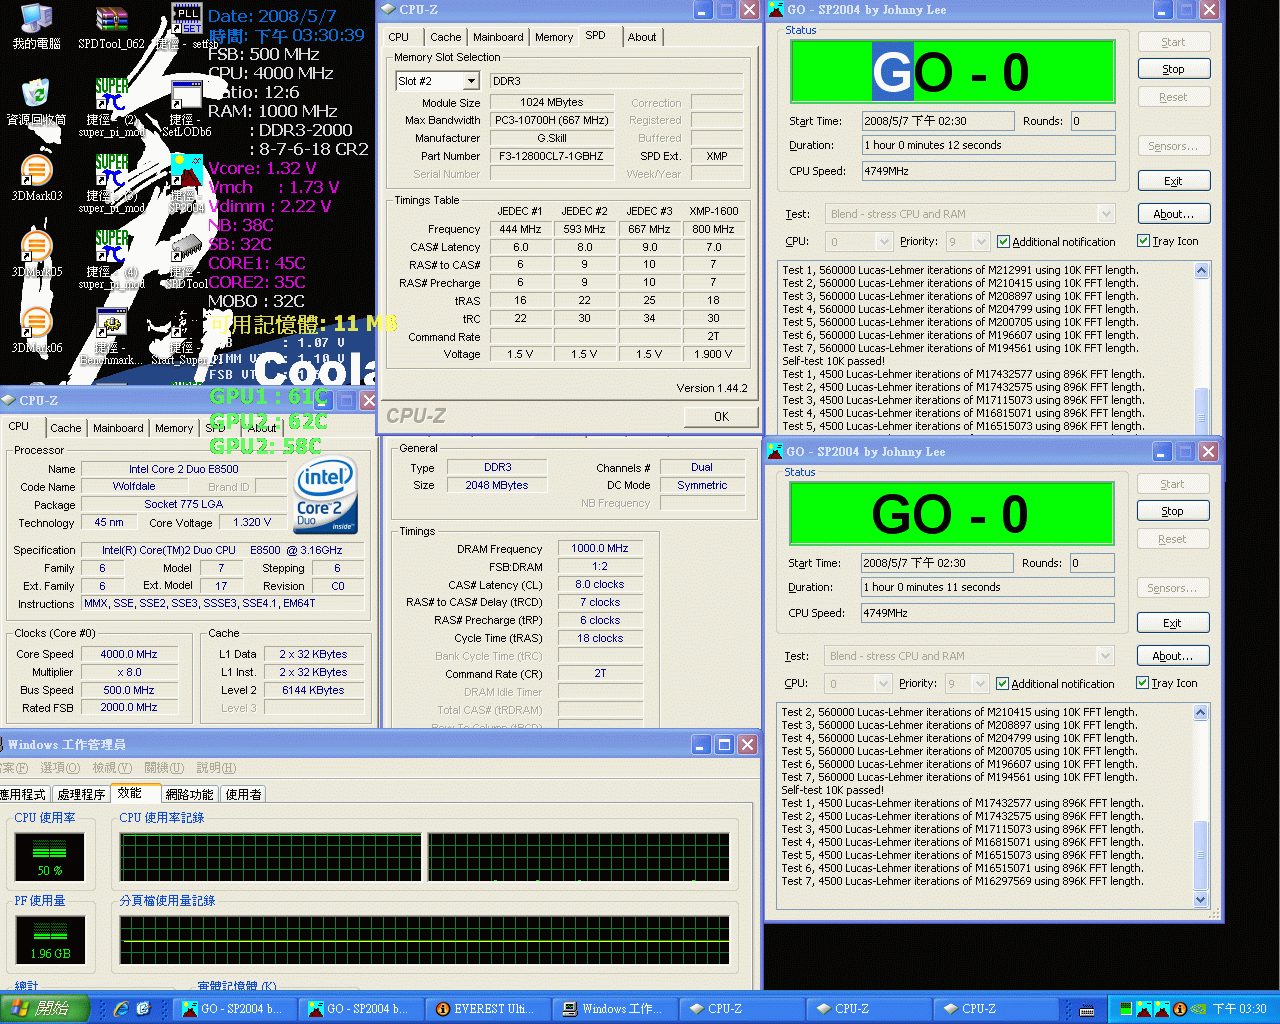The image size is (1280, 1024).
Task: Switch to EVEREST Ultimate taskbar button
Action: coord(490,1009)
